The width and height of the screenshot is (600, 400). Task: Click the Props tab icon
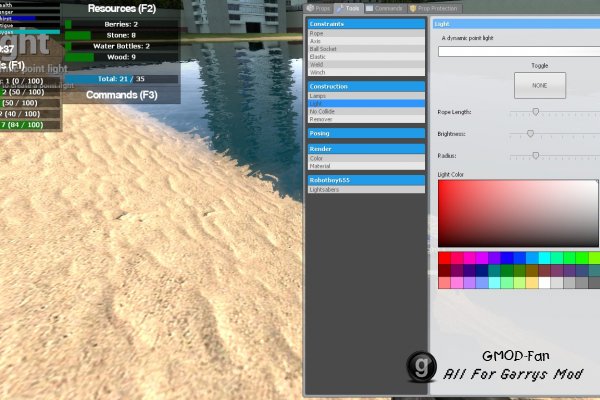click(310, 8)
